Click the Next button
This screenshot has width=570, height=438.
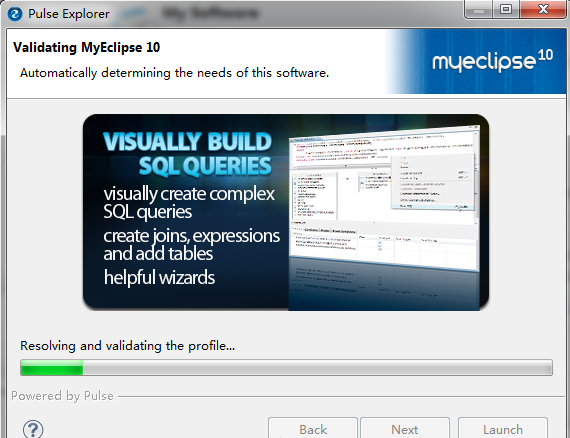point(405,428)
